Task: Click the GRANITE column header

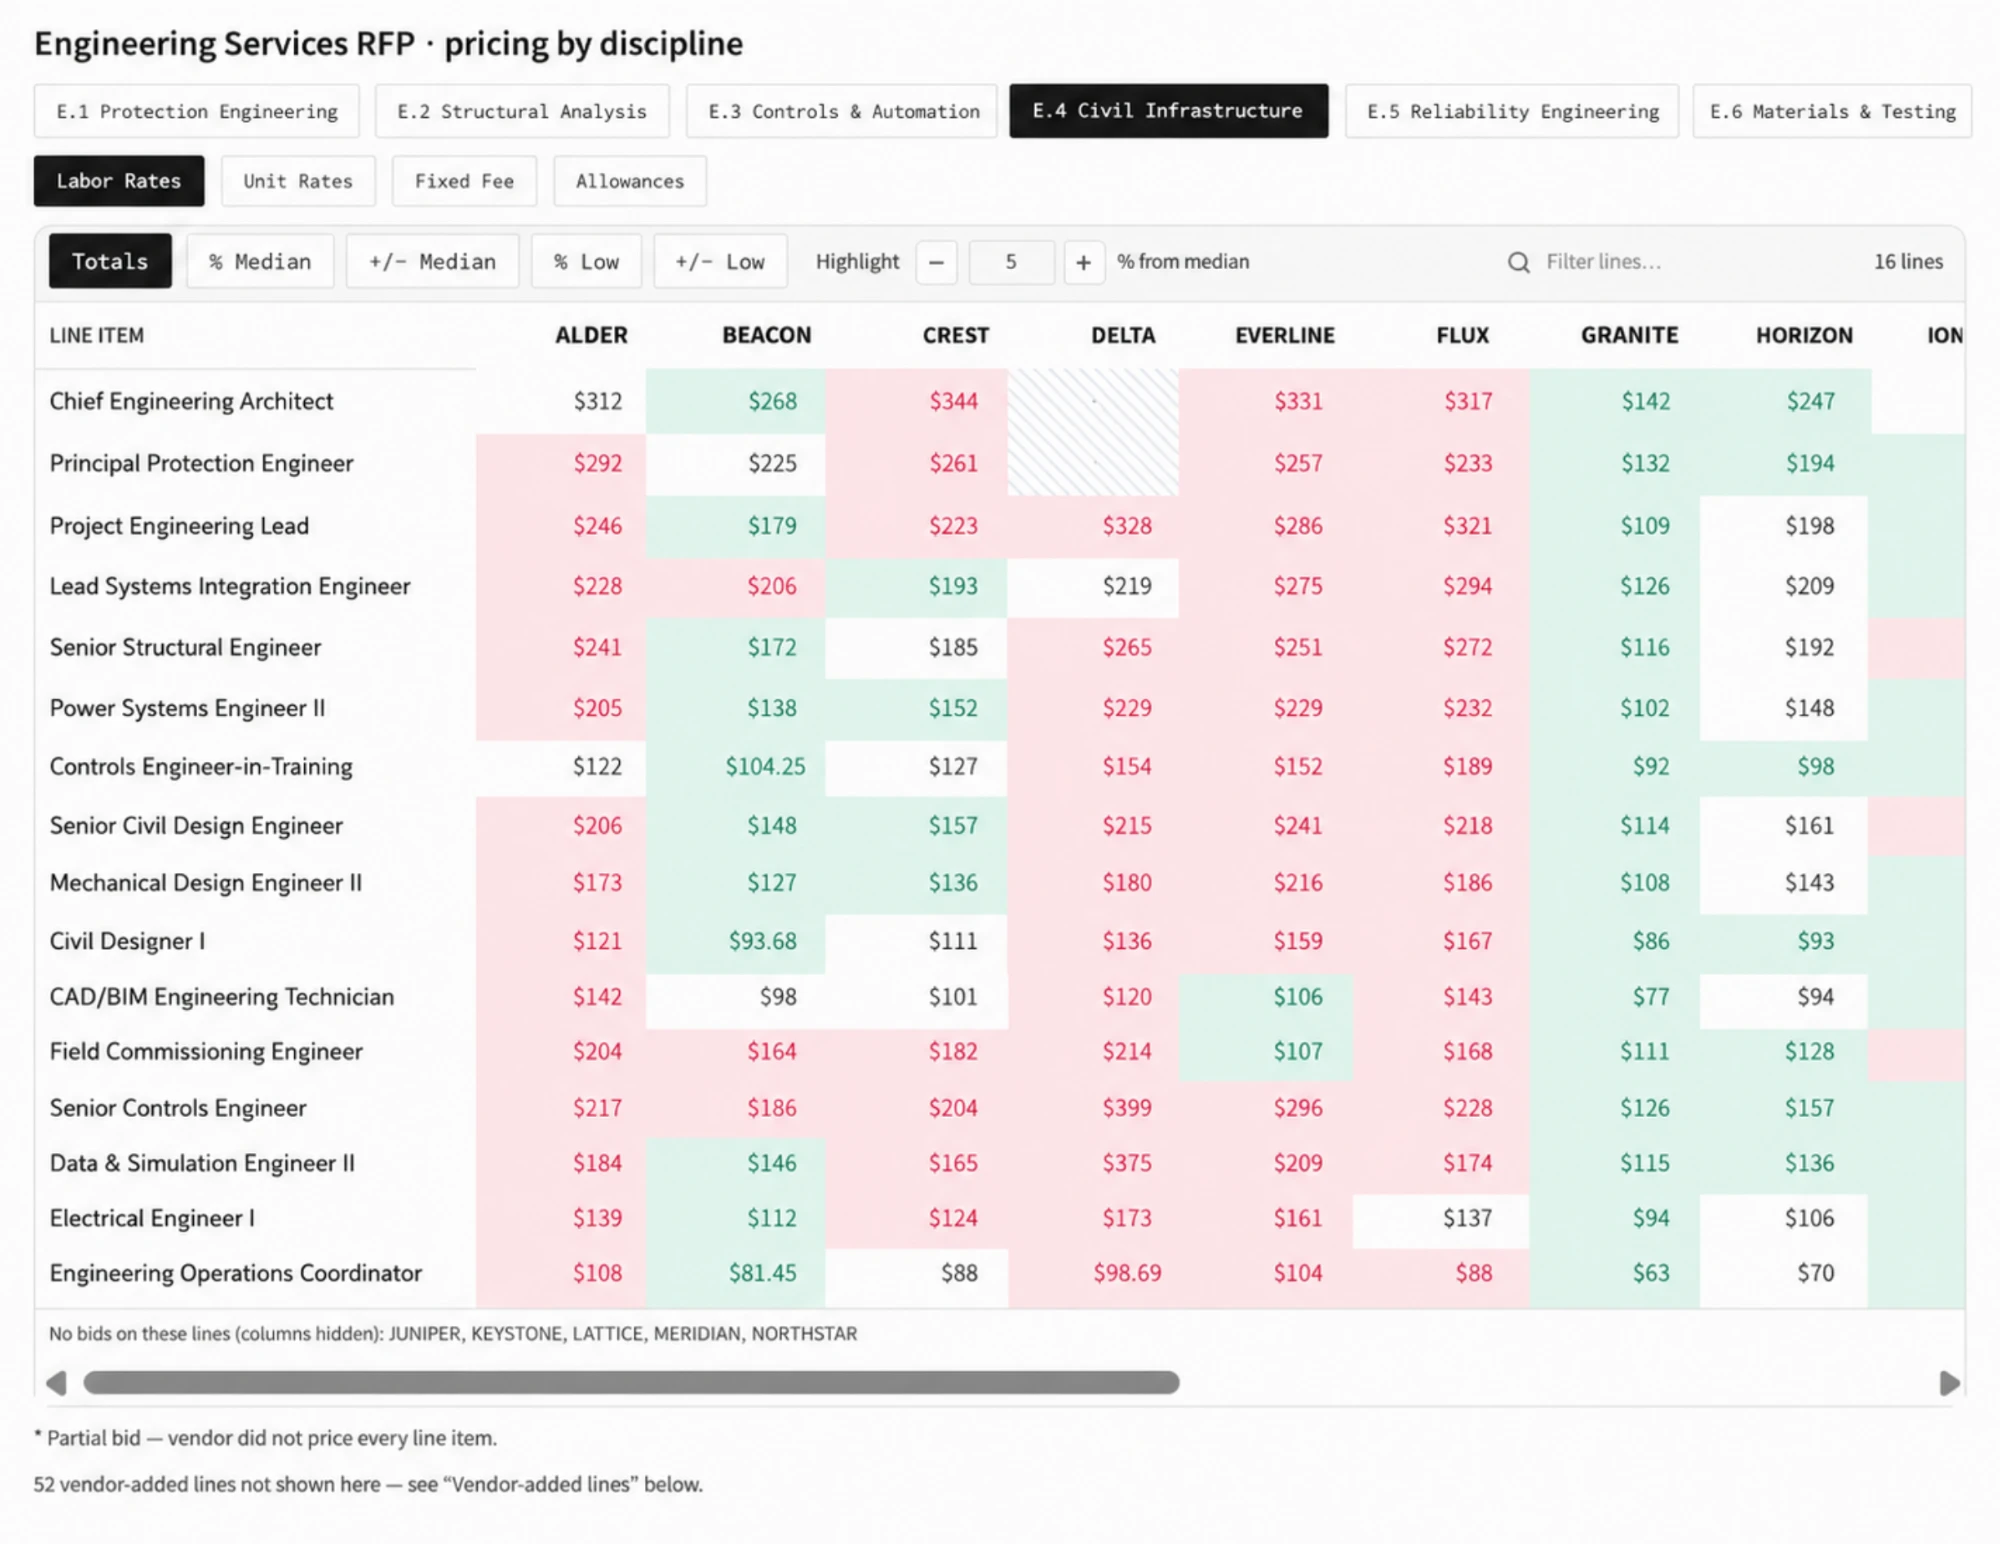Action: click(x=1629, y=336)
